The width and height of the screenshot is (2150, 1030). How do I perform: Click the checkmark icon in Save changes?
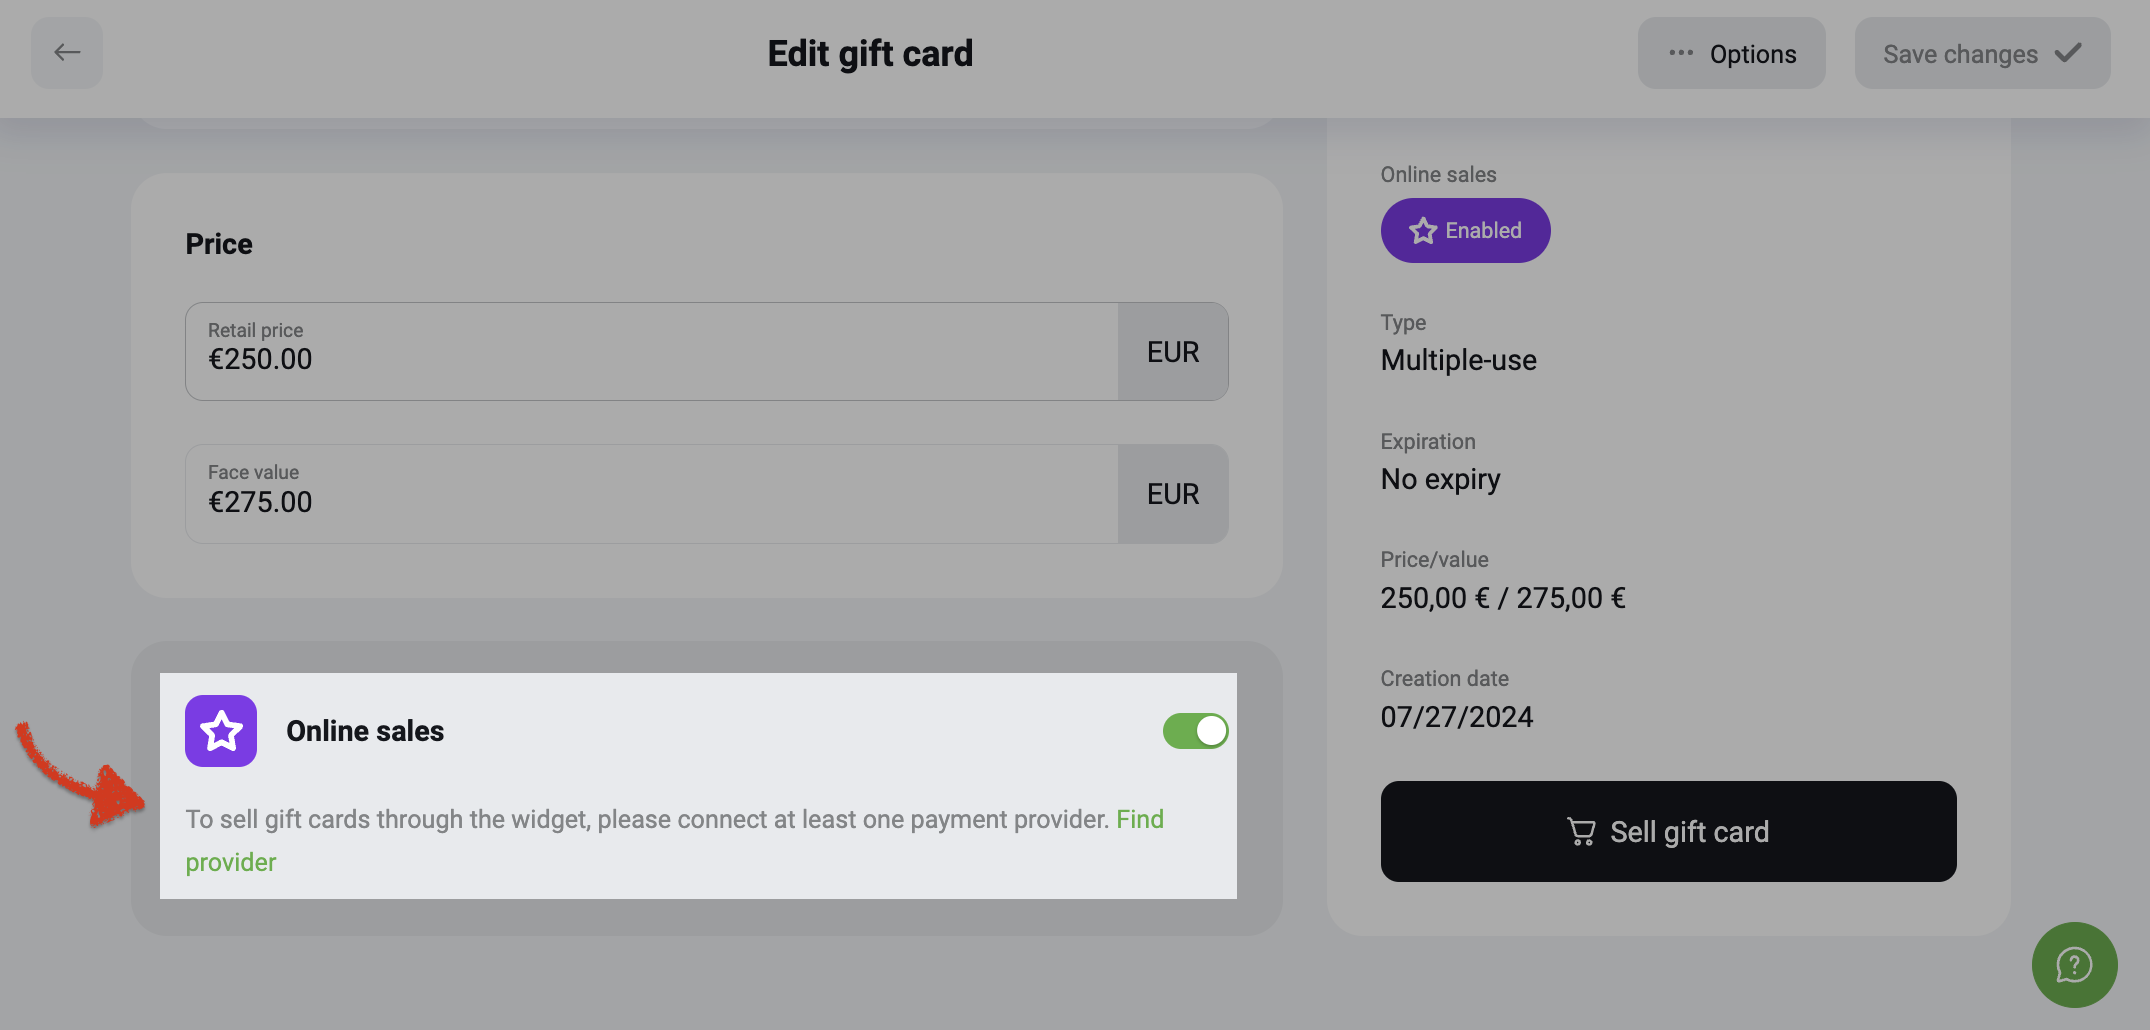tap(2068, 53)
